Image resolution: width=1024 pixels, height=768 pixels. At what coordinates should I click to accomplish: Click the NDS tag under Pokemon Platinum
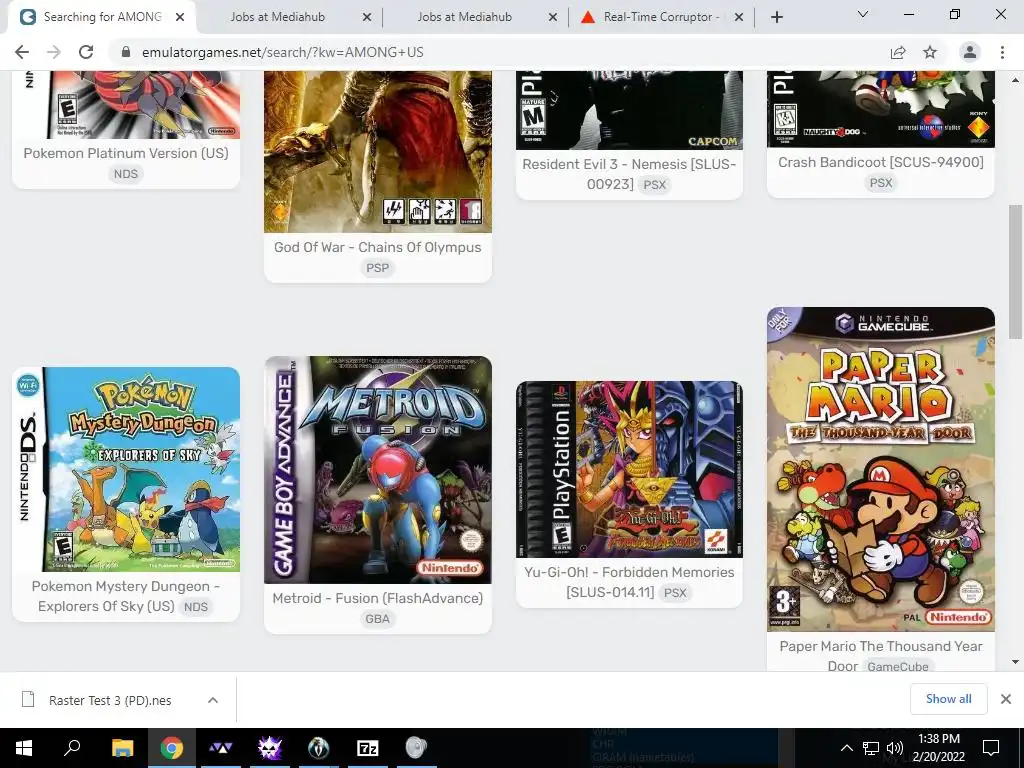point(126,174)
